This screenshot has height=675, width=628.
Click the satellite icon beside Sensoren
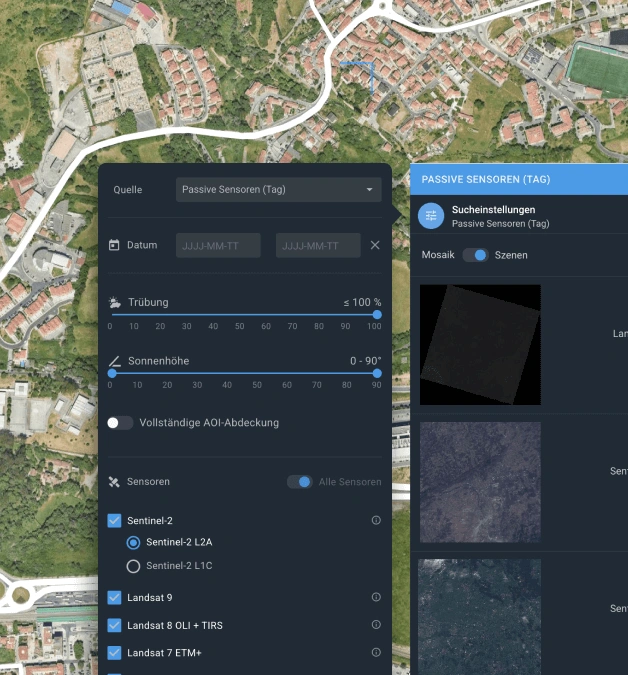point(114,482)
